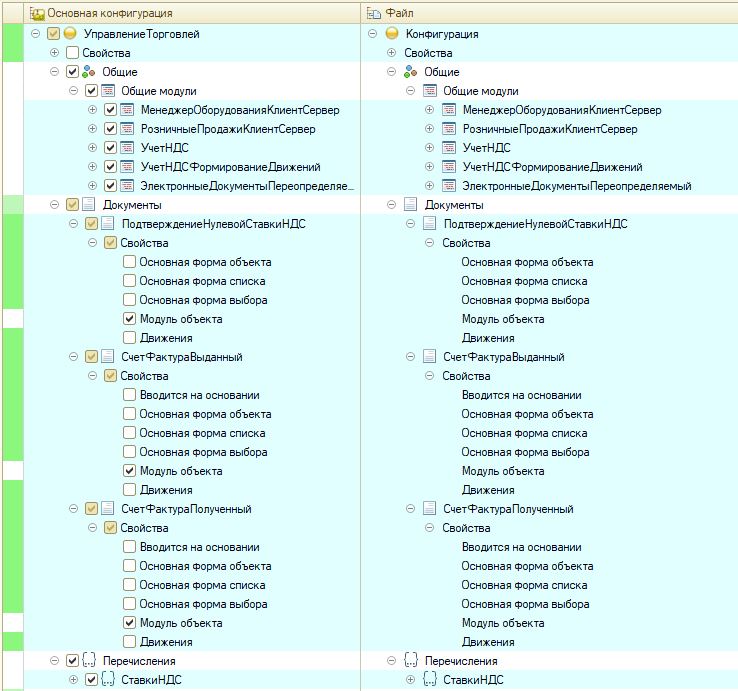Image resolution: width=738 pixels, height=691 pixels.
Task: Select right Основная форма списка under ПодтверждениеНулевойСтавкиНДС
Action: click(524, 281)
